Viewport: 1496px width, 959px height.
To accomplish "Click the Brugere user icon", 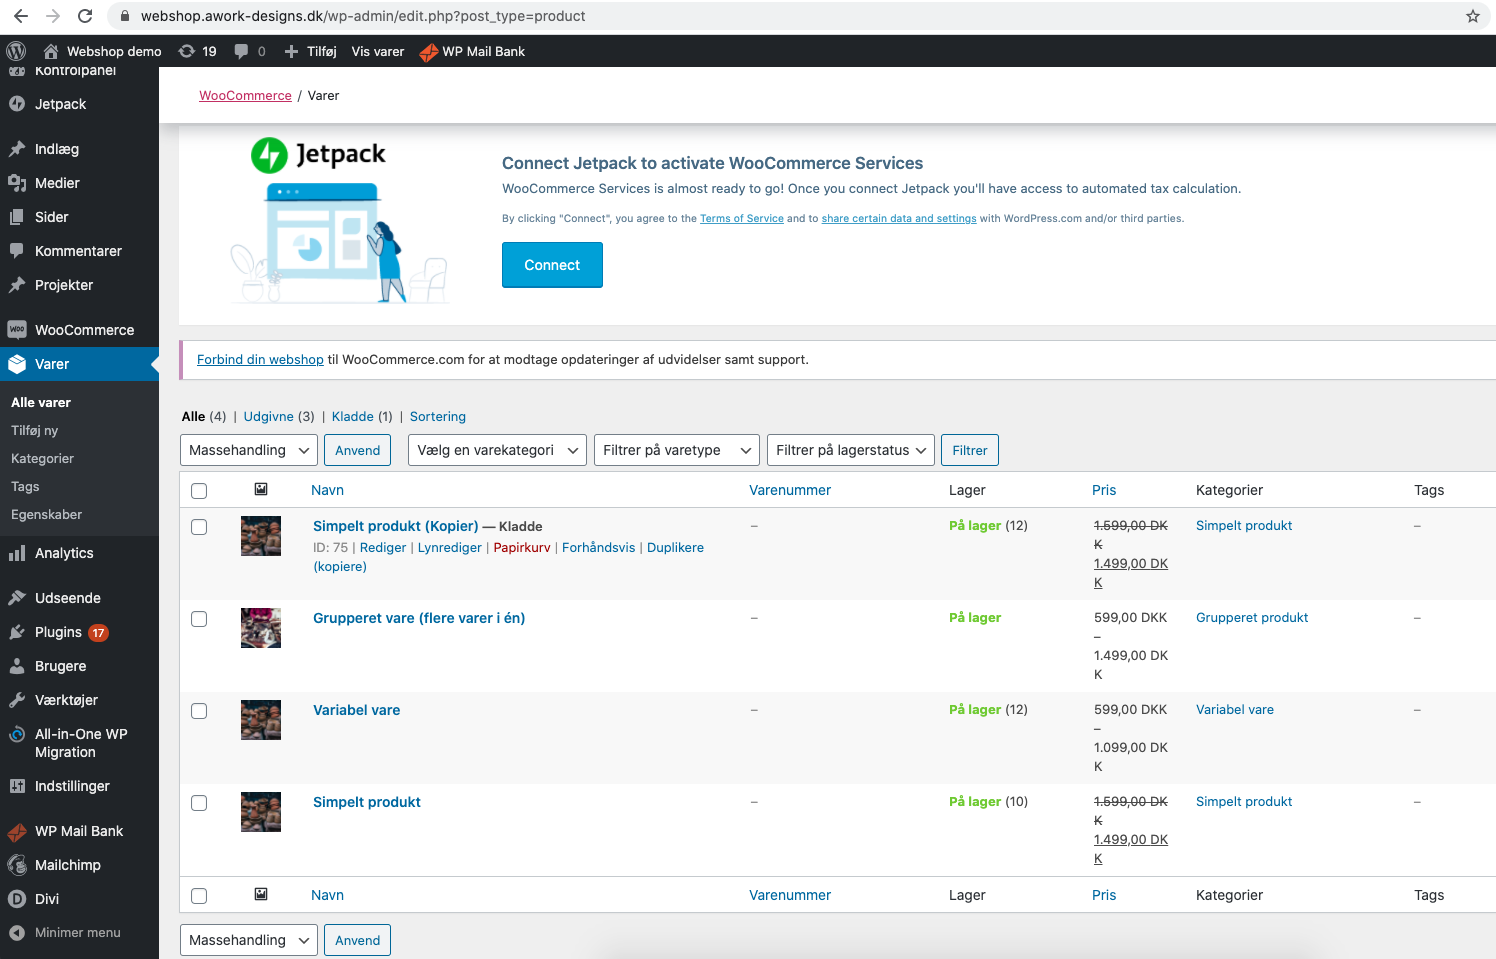I will 17,666.
